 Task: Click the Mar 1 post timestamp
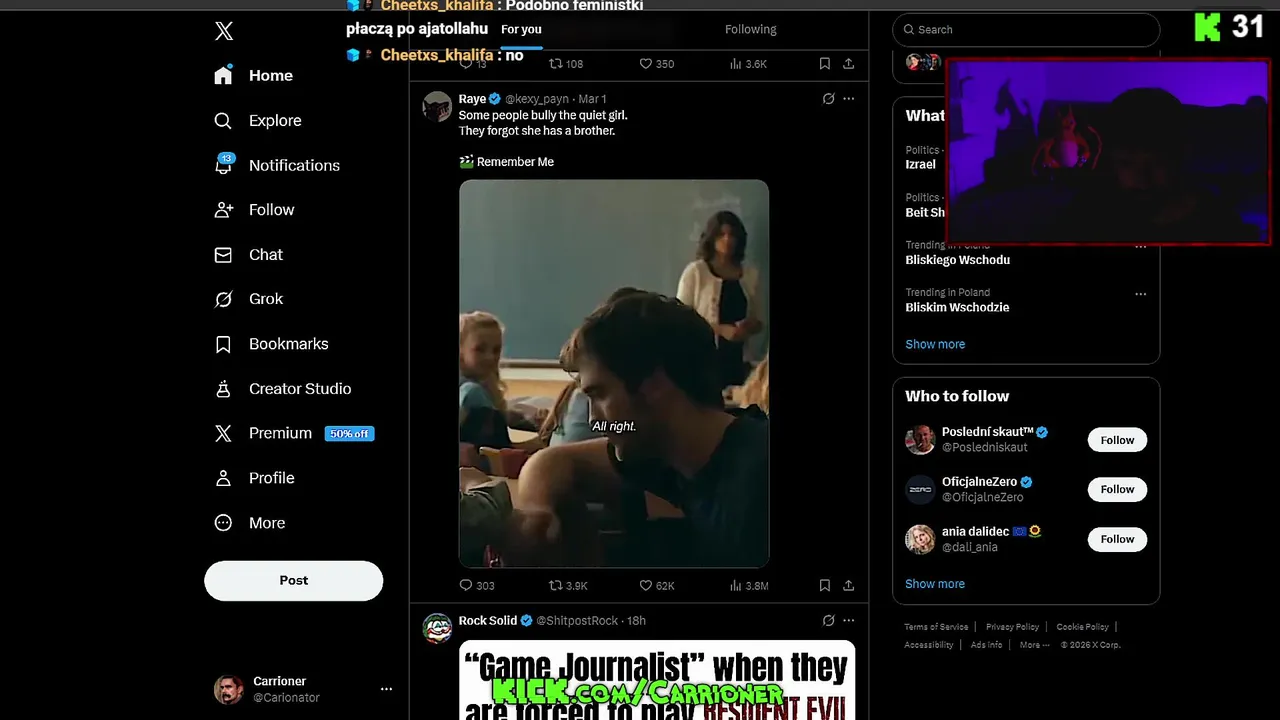pos(592,99)
